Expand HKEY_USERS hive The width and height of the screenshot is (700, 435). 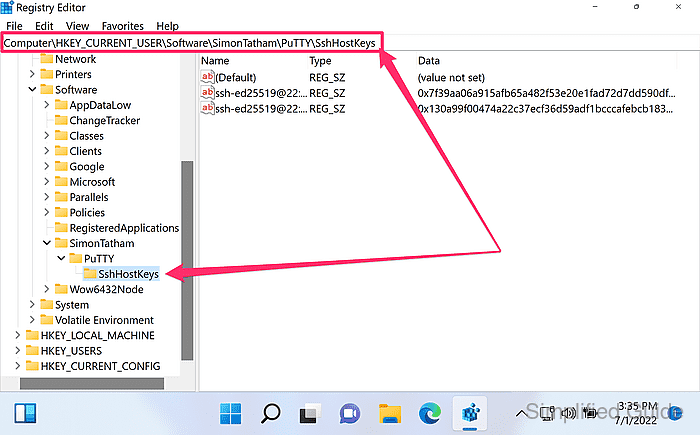pyautogui.click(x=17, y=351)
